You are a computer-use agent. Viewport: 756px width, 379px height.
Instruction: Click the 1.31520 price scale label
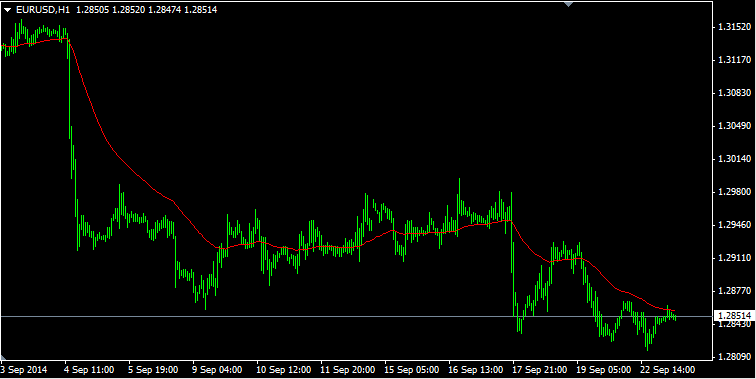pyautogui.click(x=734, y=27)
